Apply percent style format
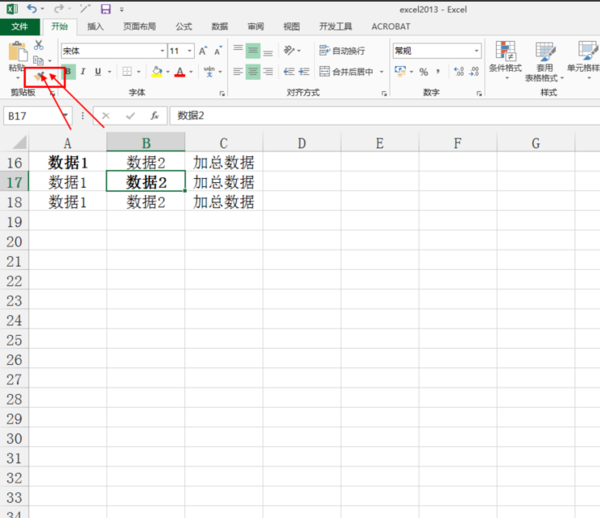 pos(423,72)
